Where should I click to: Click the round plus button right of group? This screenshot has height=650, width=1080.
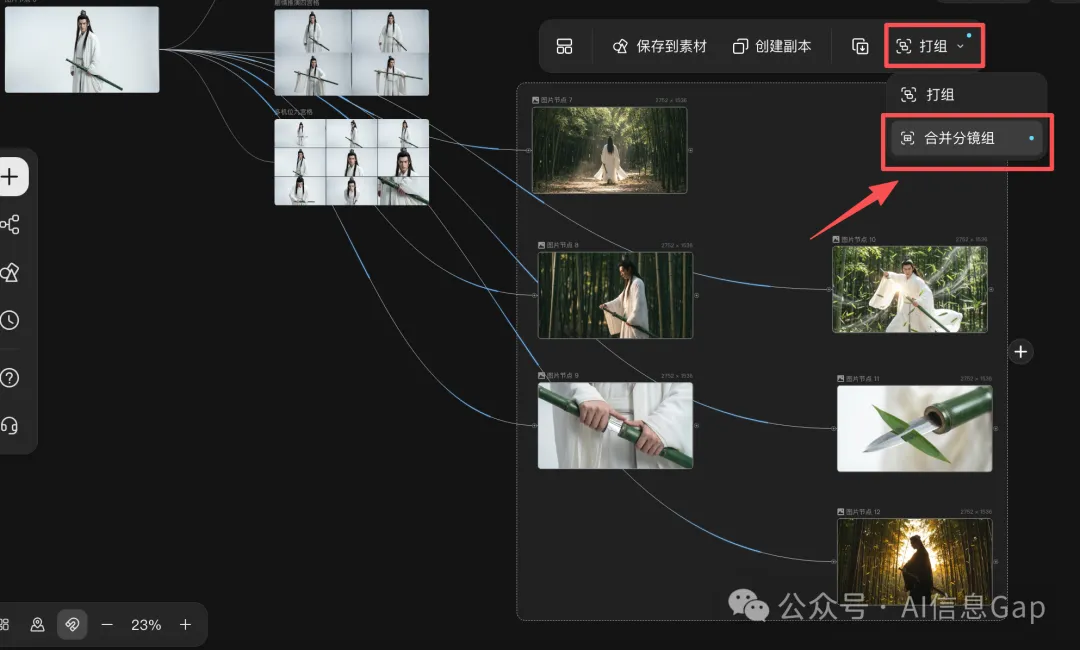pyautogui.click(x=1021, y=352)
